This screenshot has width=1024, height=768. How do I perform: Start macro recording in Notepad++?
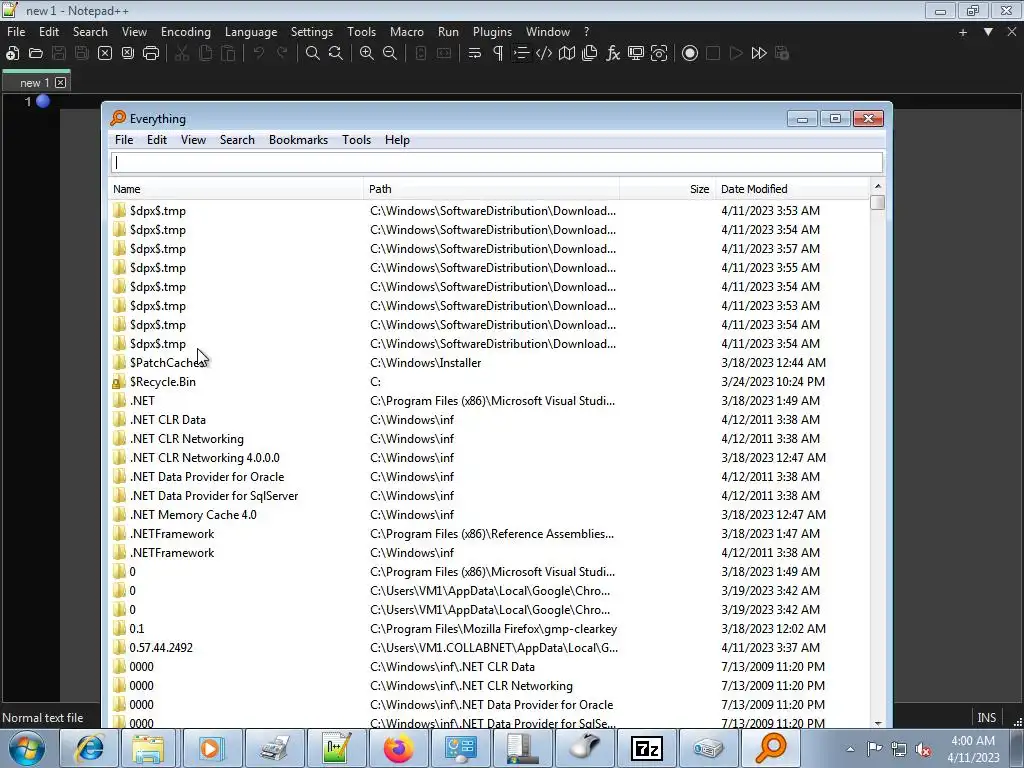click(690, 54)
